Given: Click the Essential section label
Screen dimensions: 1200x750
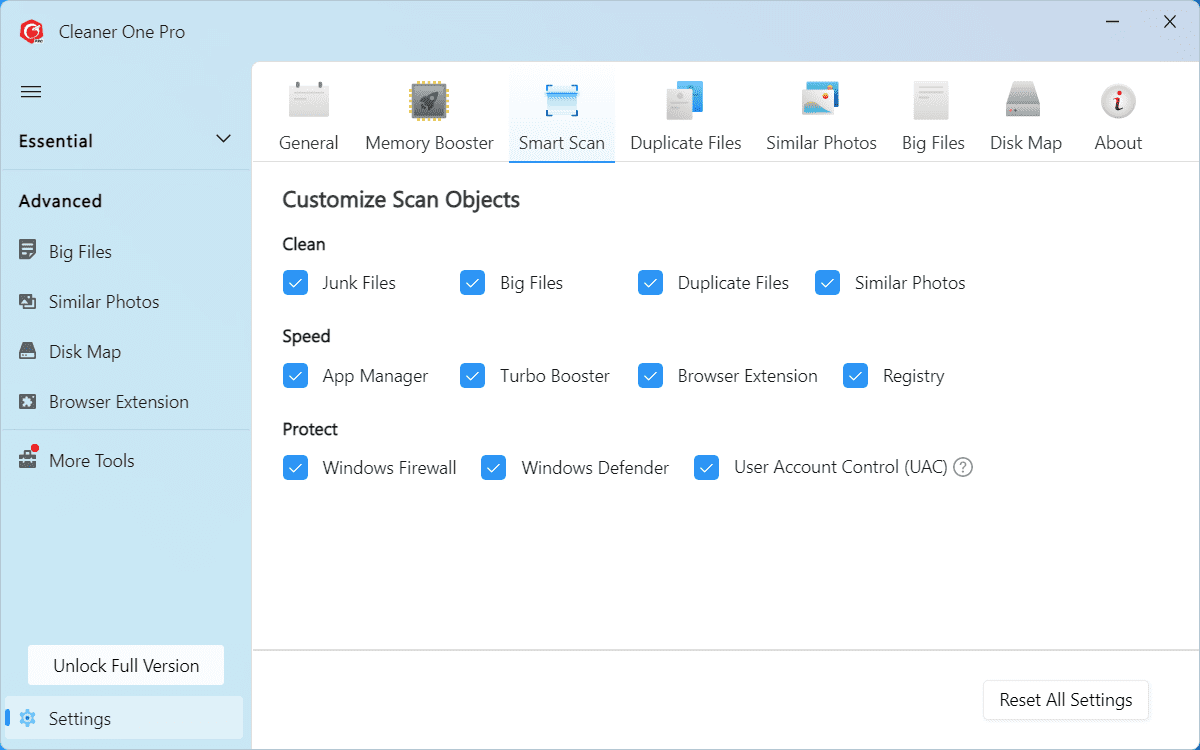Looking at the screenshot, I should [56, 141].
